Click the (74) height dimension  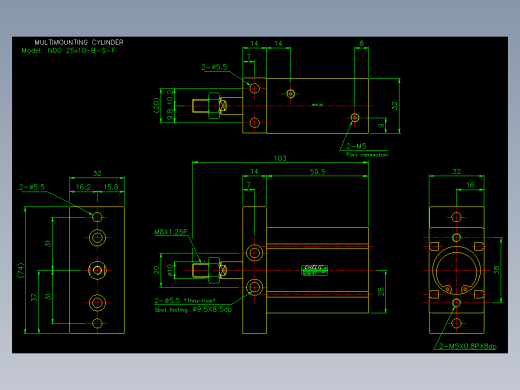click(21, 270)
